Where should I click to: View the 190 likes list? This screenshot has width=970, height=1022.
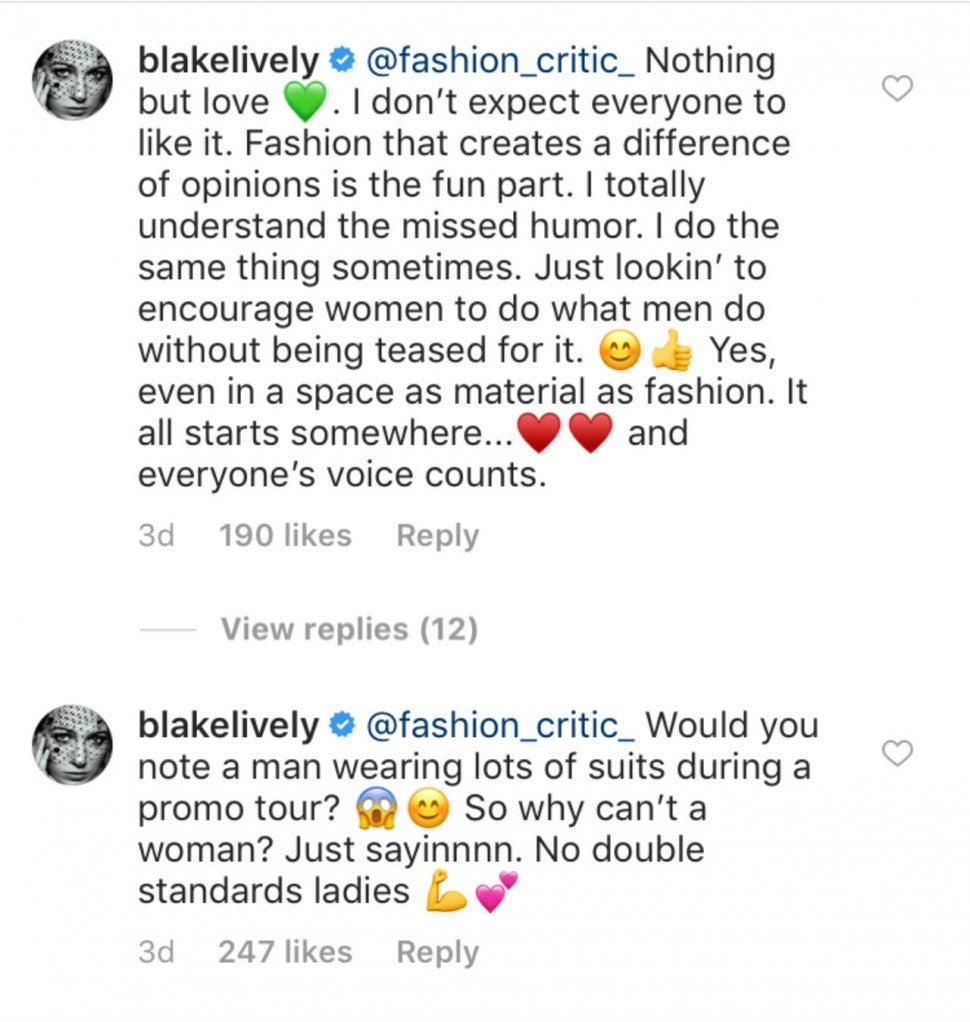285,536
